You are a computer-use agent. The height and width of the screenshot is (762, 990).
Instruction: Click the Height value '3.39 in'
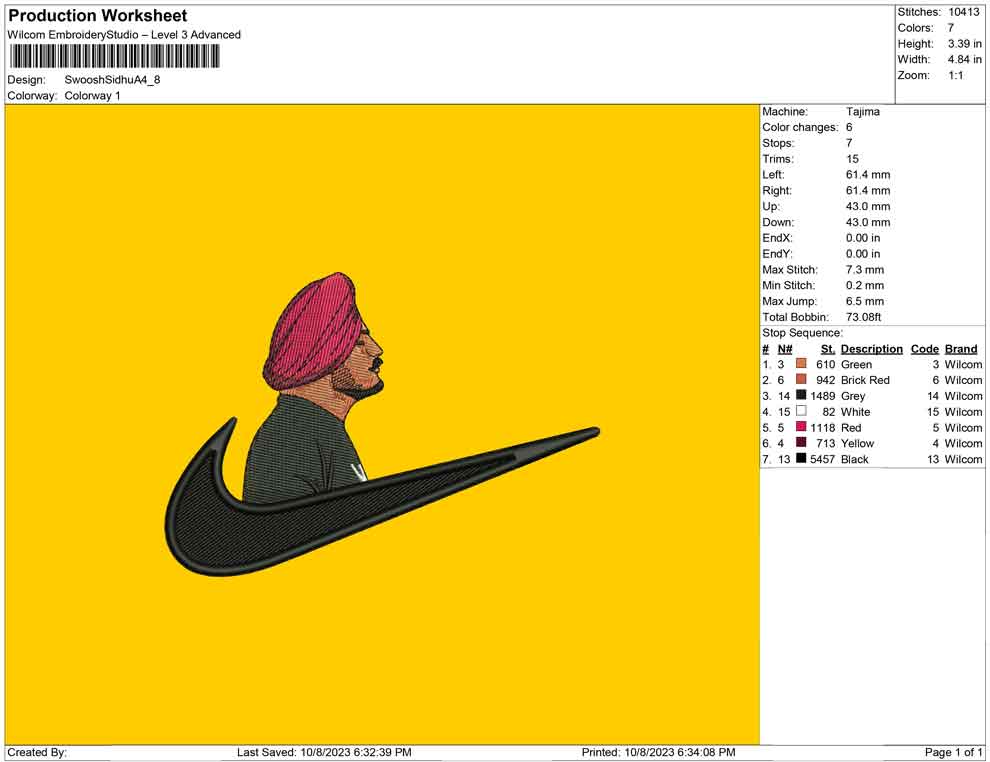click(965, 44)
